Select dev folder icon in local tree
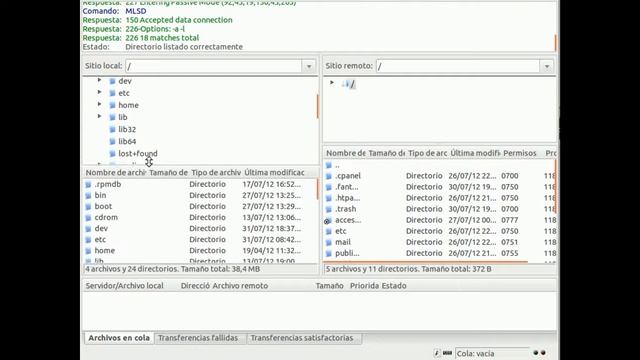 (113, 81)
